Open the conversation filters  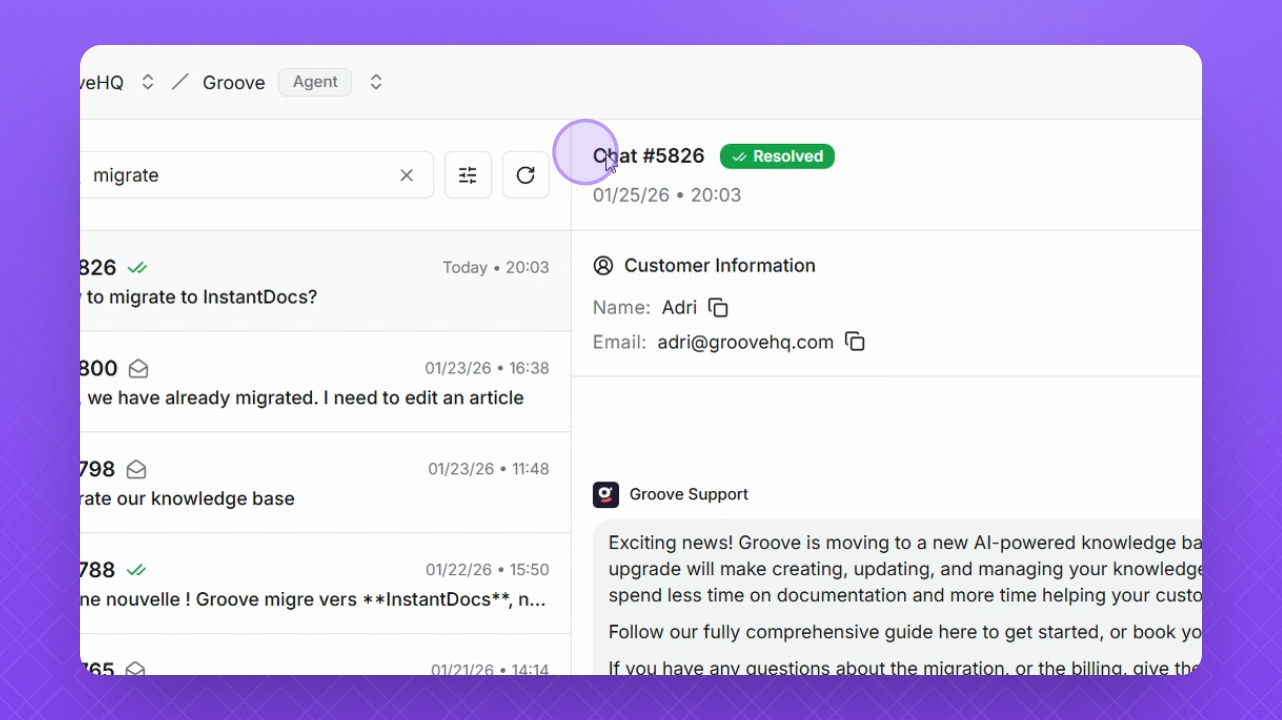468,175
